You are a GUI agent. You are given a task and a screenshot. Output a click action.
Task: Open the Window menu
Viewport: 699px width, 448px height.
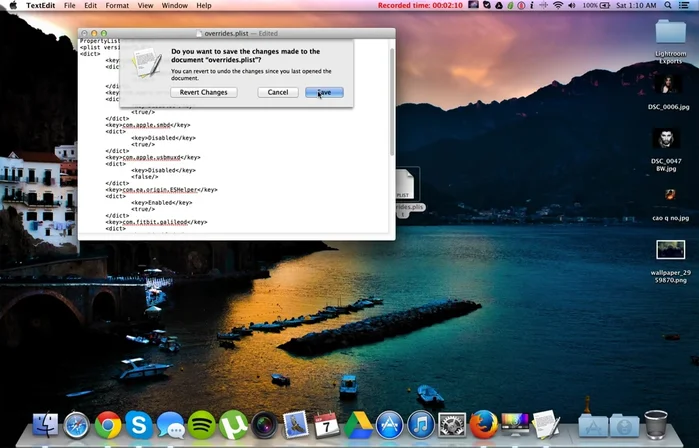tap(174, 5)
